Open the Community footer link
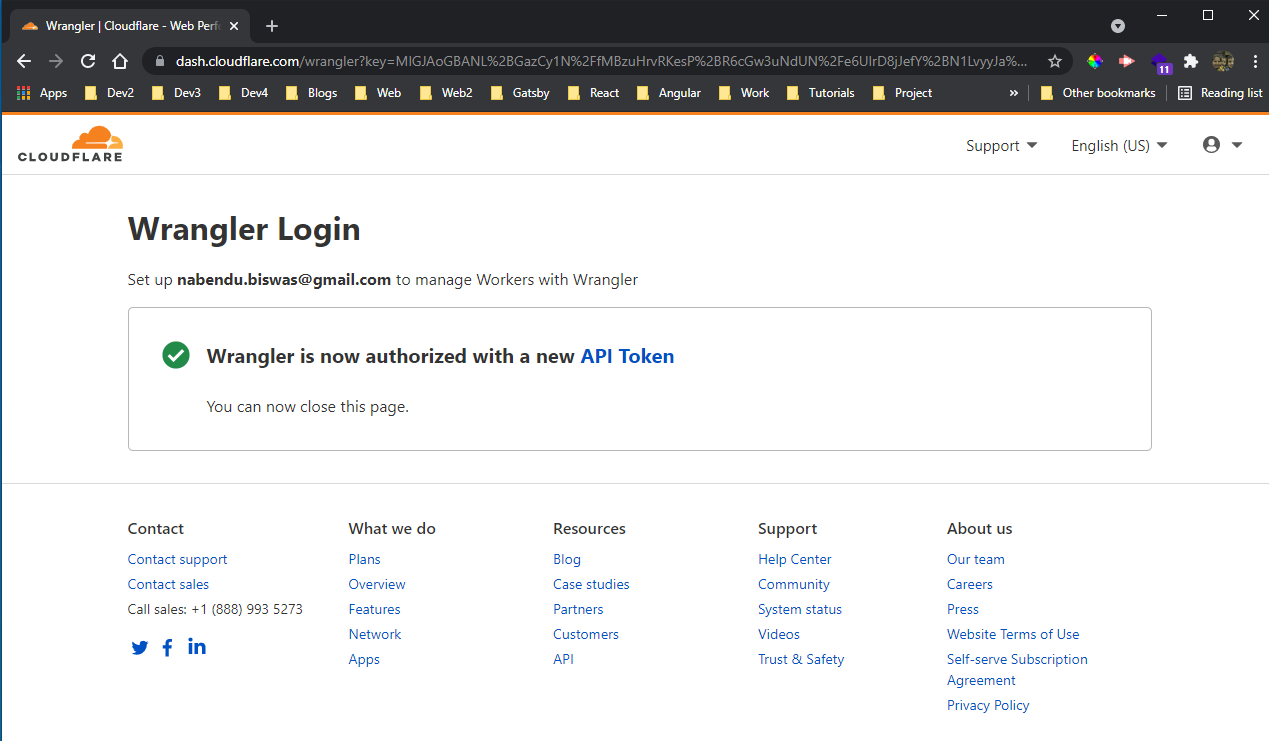 pyautogui.click(x=794, y=584)
